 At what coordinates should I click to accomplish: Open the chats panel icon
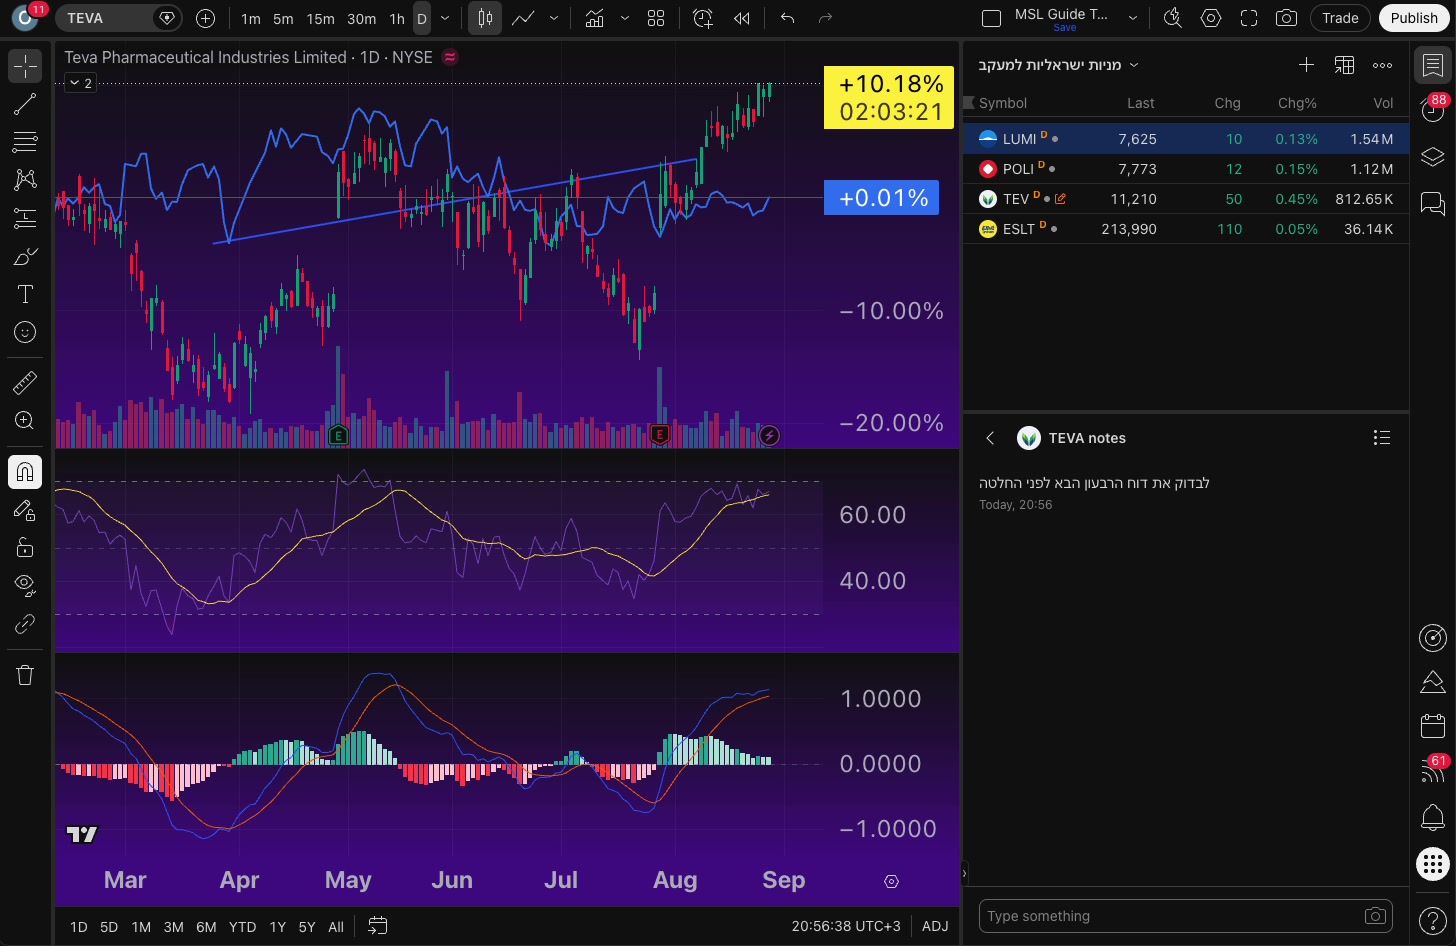(x=1433, y=204)
